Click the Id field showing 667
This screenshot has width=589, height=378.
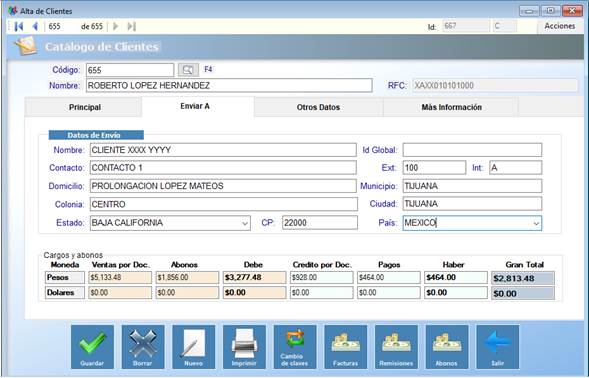coord(466,26)
